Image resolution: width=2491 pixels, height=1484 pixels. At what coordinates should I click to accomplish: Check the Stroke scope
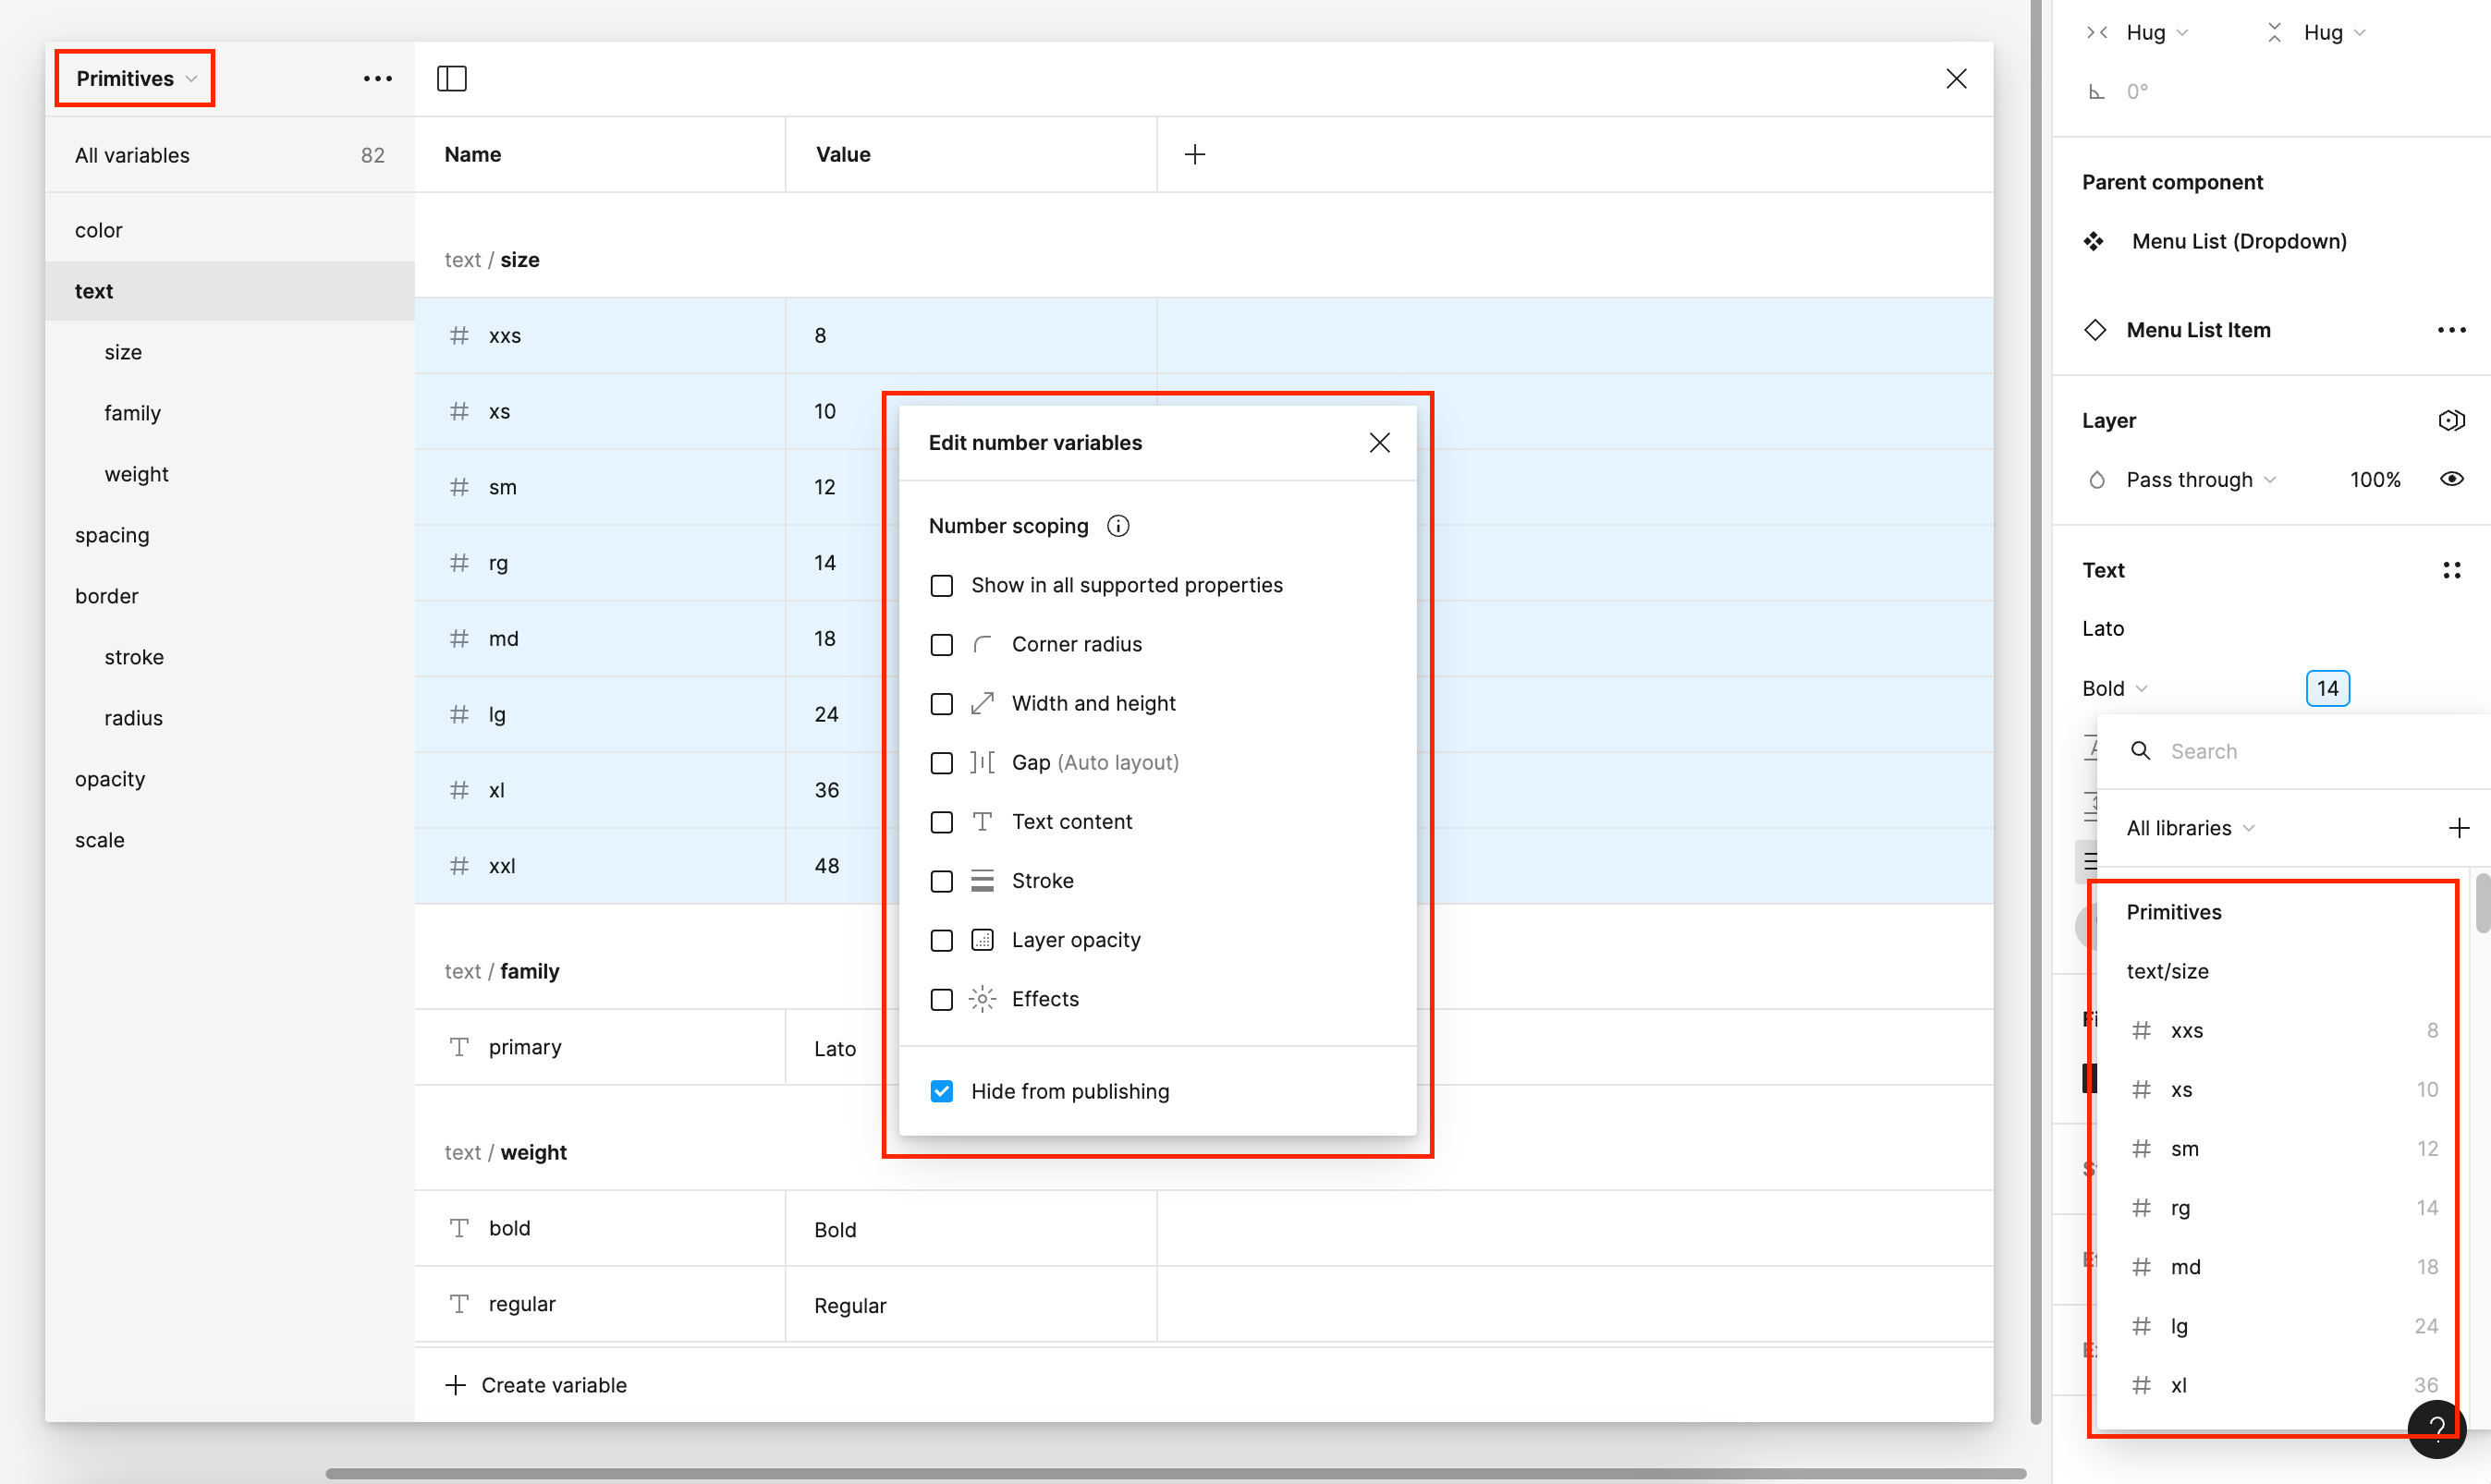coord(942,881)
